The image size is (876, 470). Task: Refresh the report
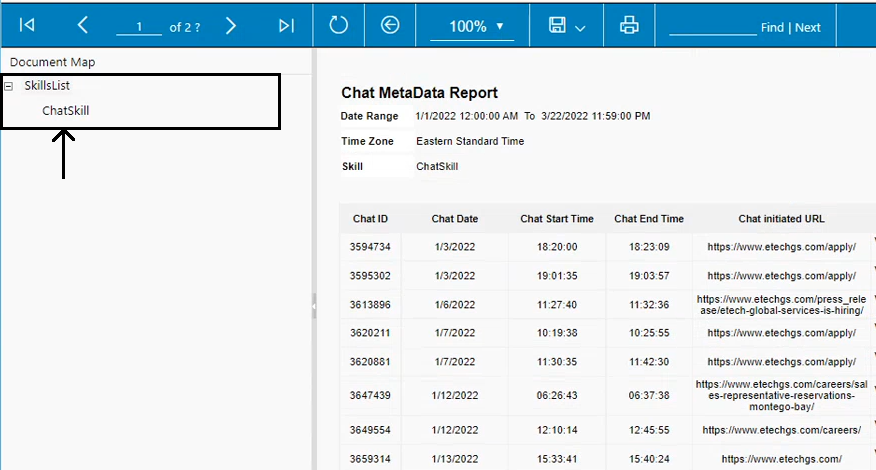[x=339, y=26]
